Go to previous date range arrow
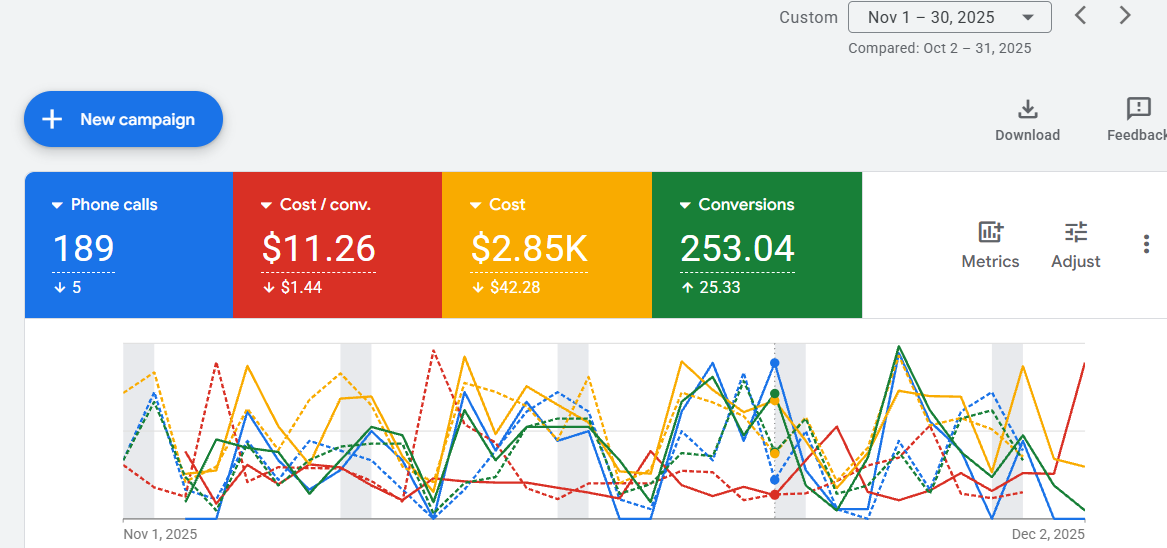Screen dimensions: 1167x548 pyautogui.click(x=1080, y=16)
